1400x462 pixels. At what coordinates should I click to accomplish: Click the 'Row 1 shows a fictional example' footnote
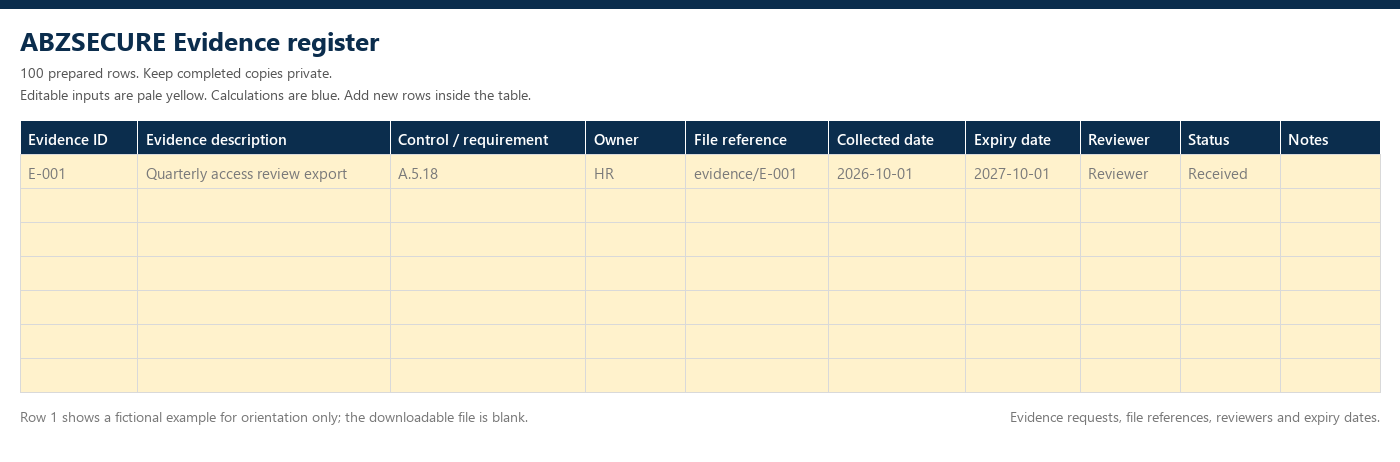coord(274,417)
